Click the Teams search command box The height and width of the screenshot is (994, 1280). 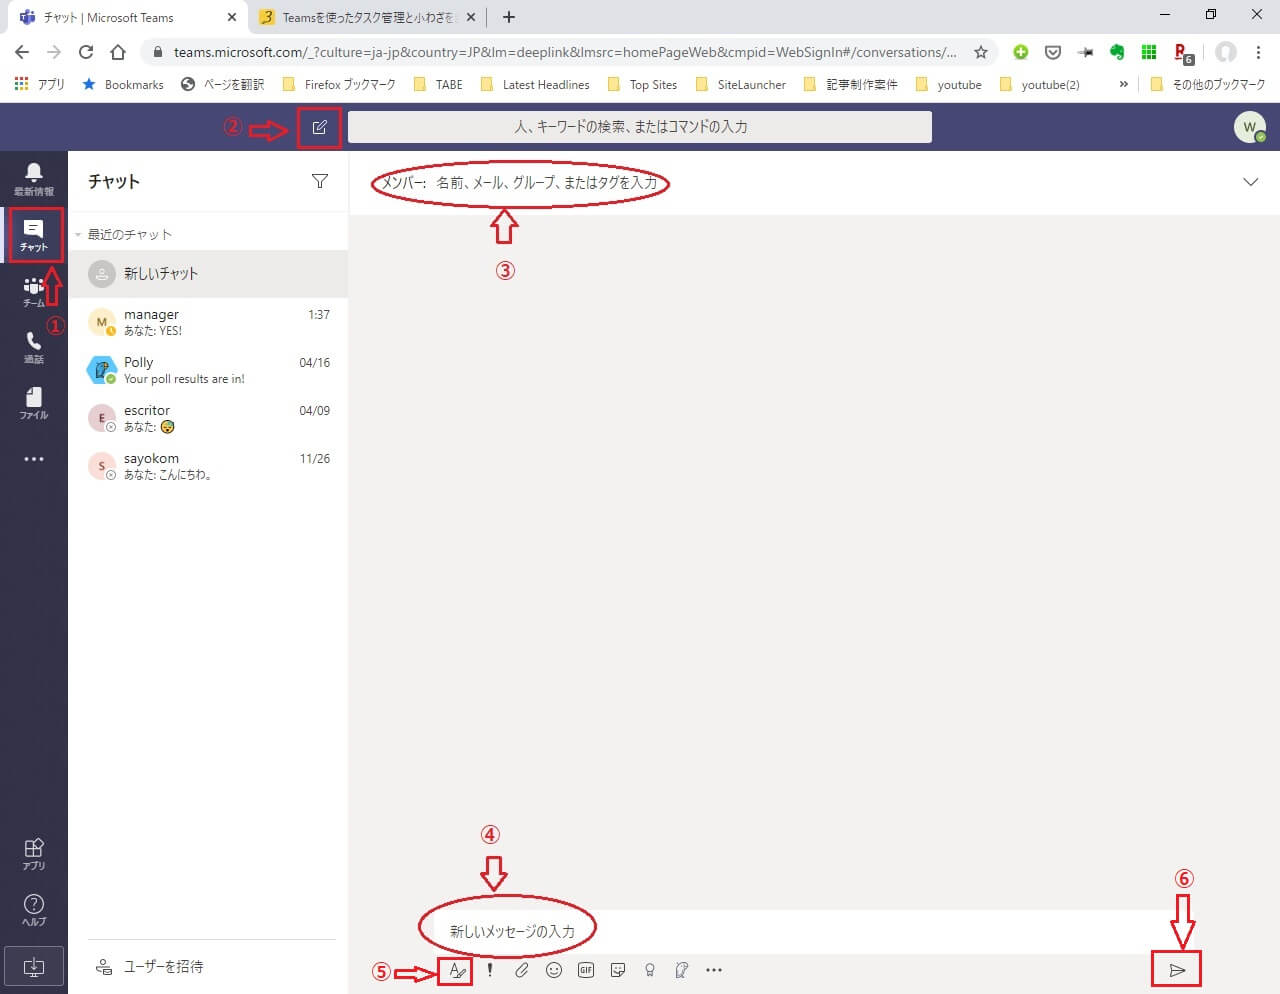pos(639,127)
